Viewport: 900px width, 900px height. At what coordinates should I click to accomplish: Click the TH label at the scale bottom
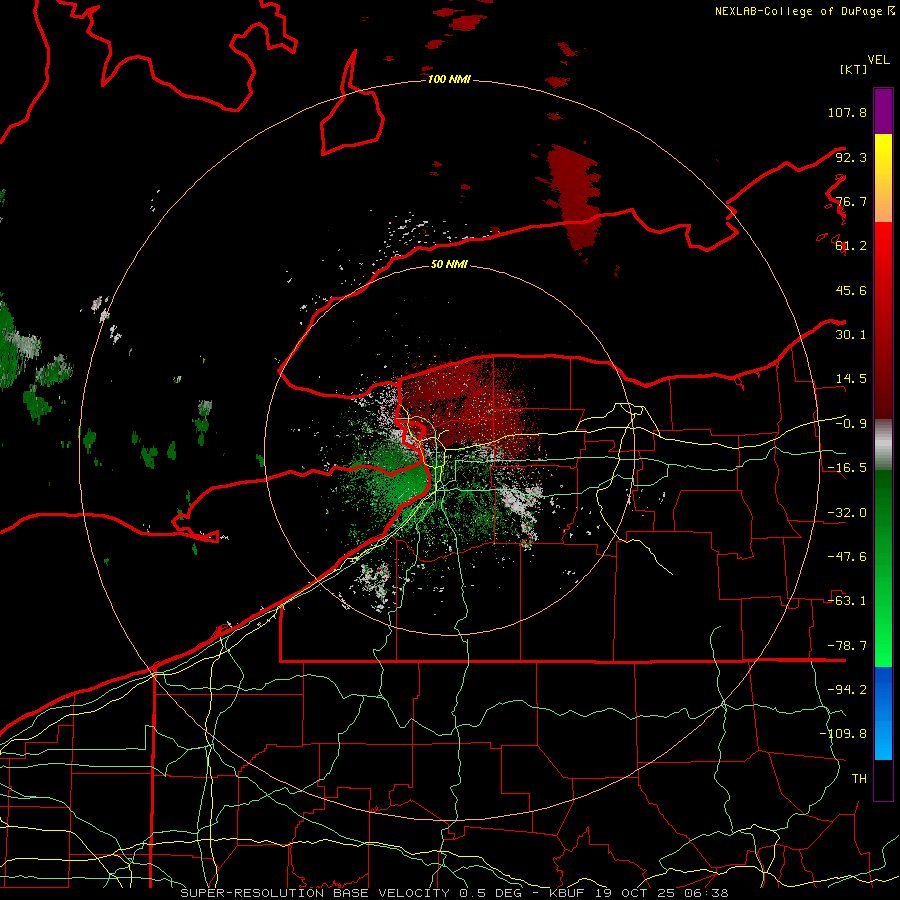[x=859, y=779]
